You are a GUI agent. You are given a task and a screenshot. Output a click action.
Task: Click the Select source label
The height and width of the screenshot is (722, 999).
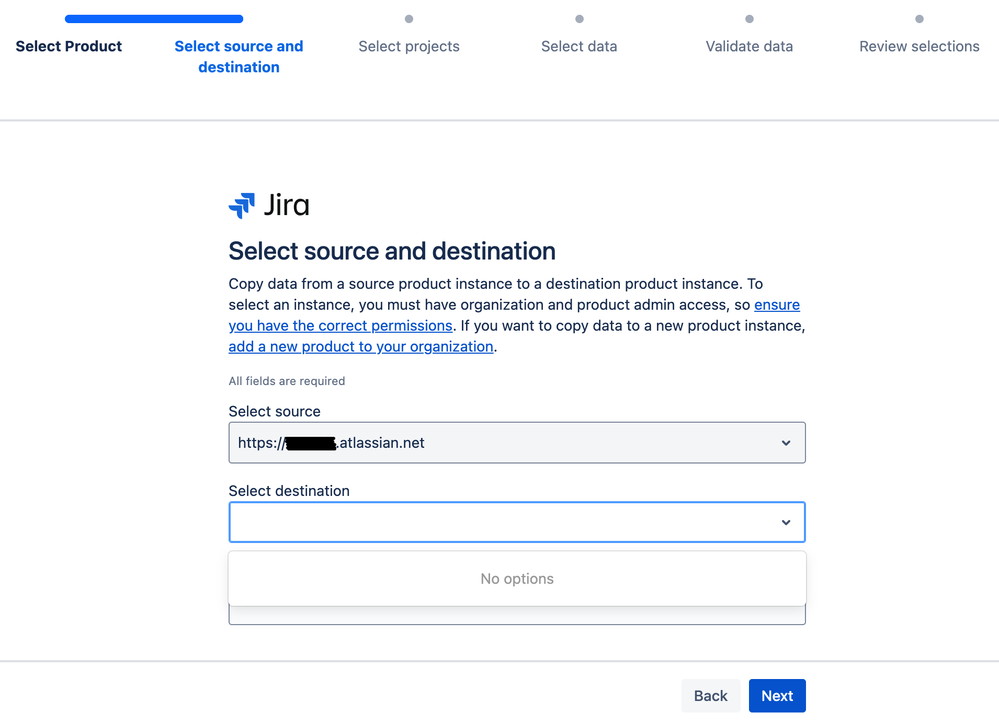click(x=275, y=412)
